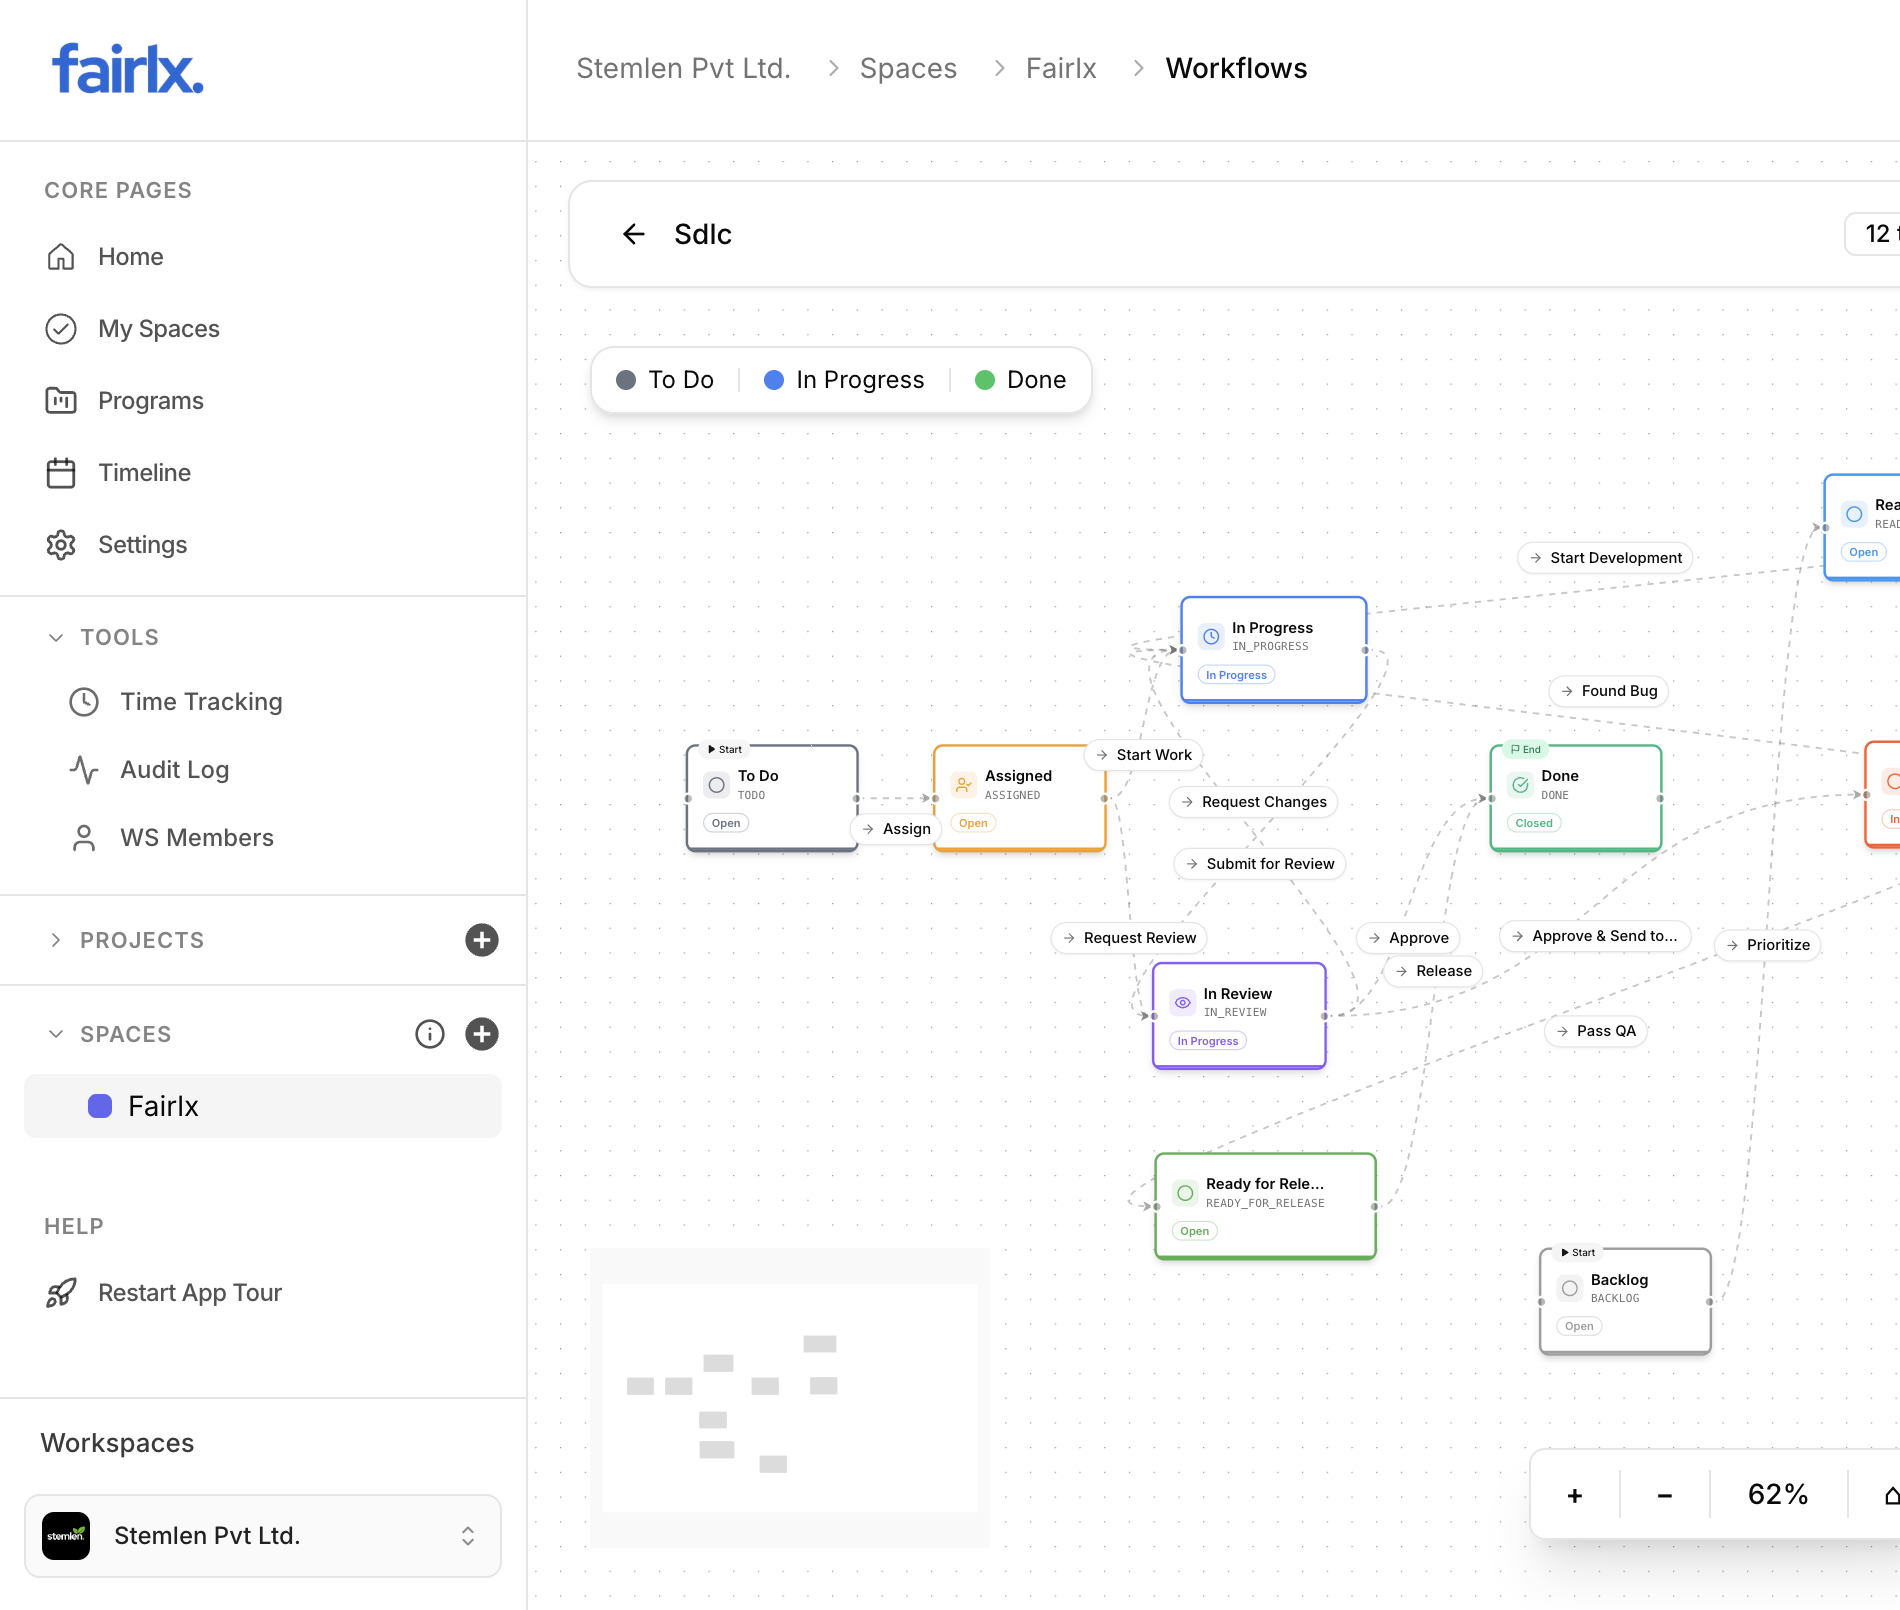1900x1610 pixels.
Task: Click the Request Review transition label
Action: pos(1130,938)
